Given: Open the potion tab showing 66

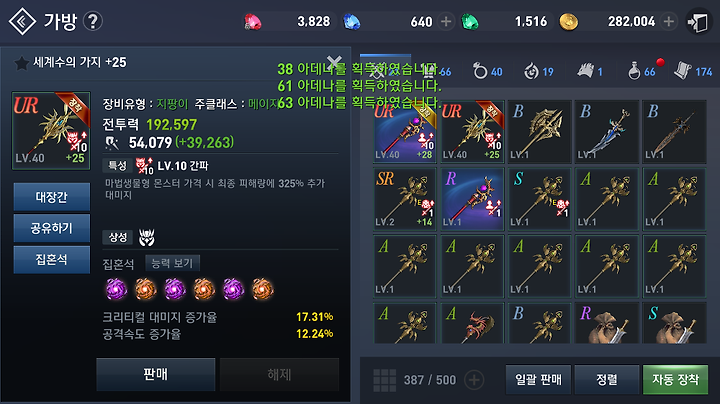Looking at the screenshot, I should (642, 72).
